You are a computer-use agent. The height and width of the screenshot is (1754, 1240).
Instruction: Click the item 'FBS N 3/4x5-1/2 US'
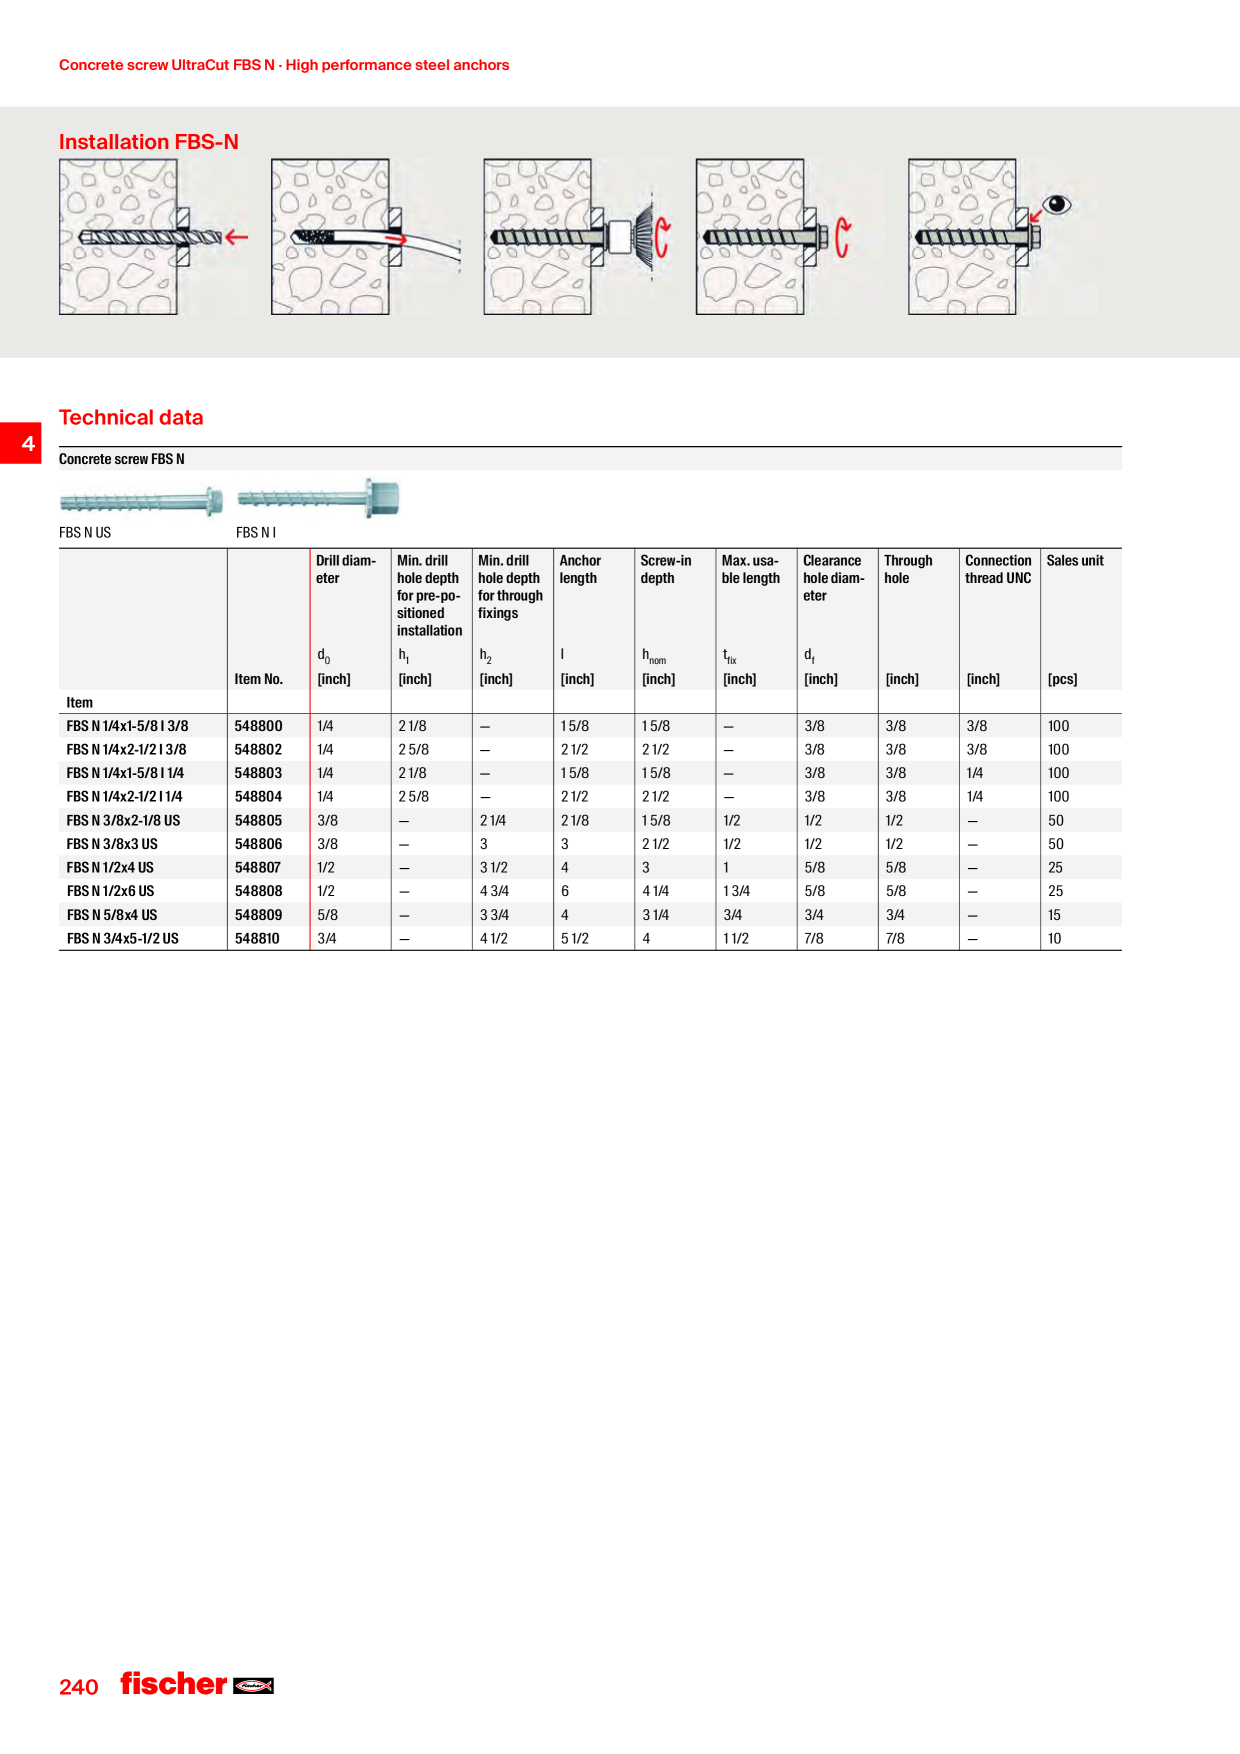point(122,939)
